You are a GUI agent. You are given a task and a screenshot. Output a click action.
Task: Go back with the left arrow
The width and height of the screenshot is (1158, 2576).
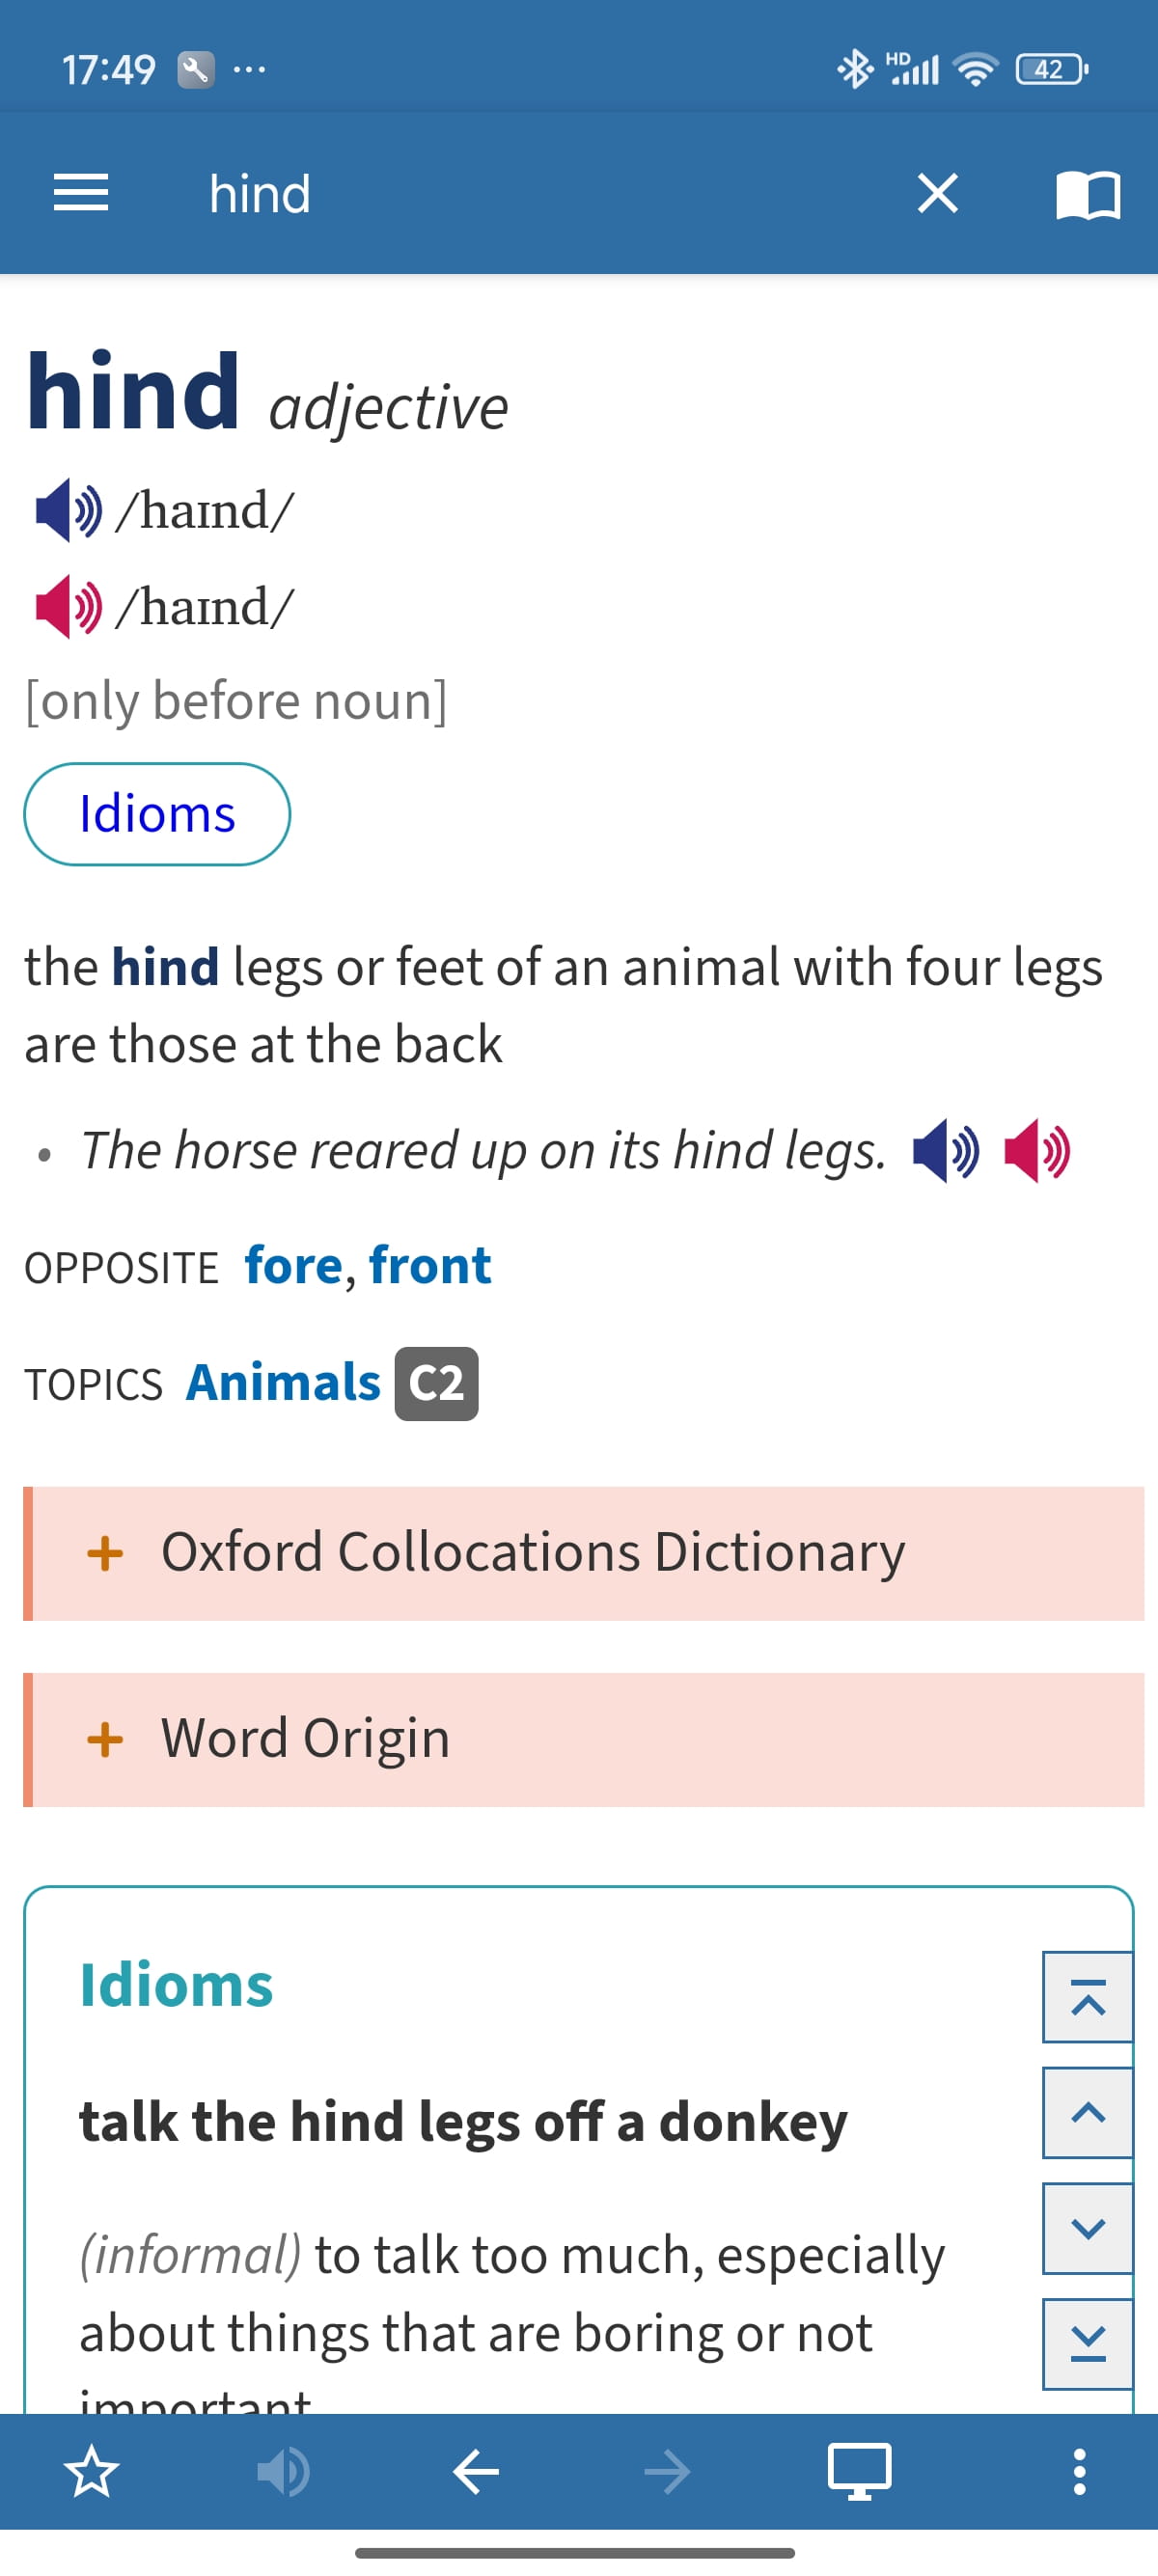pyautogui.click(x=476, y=2472)
